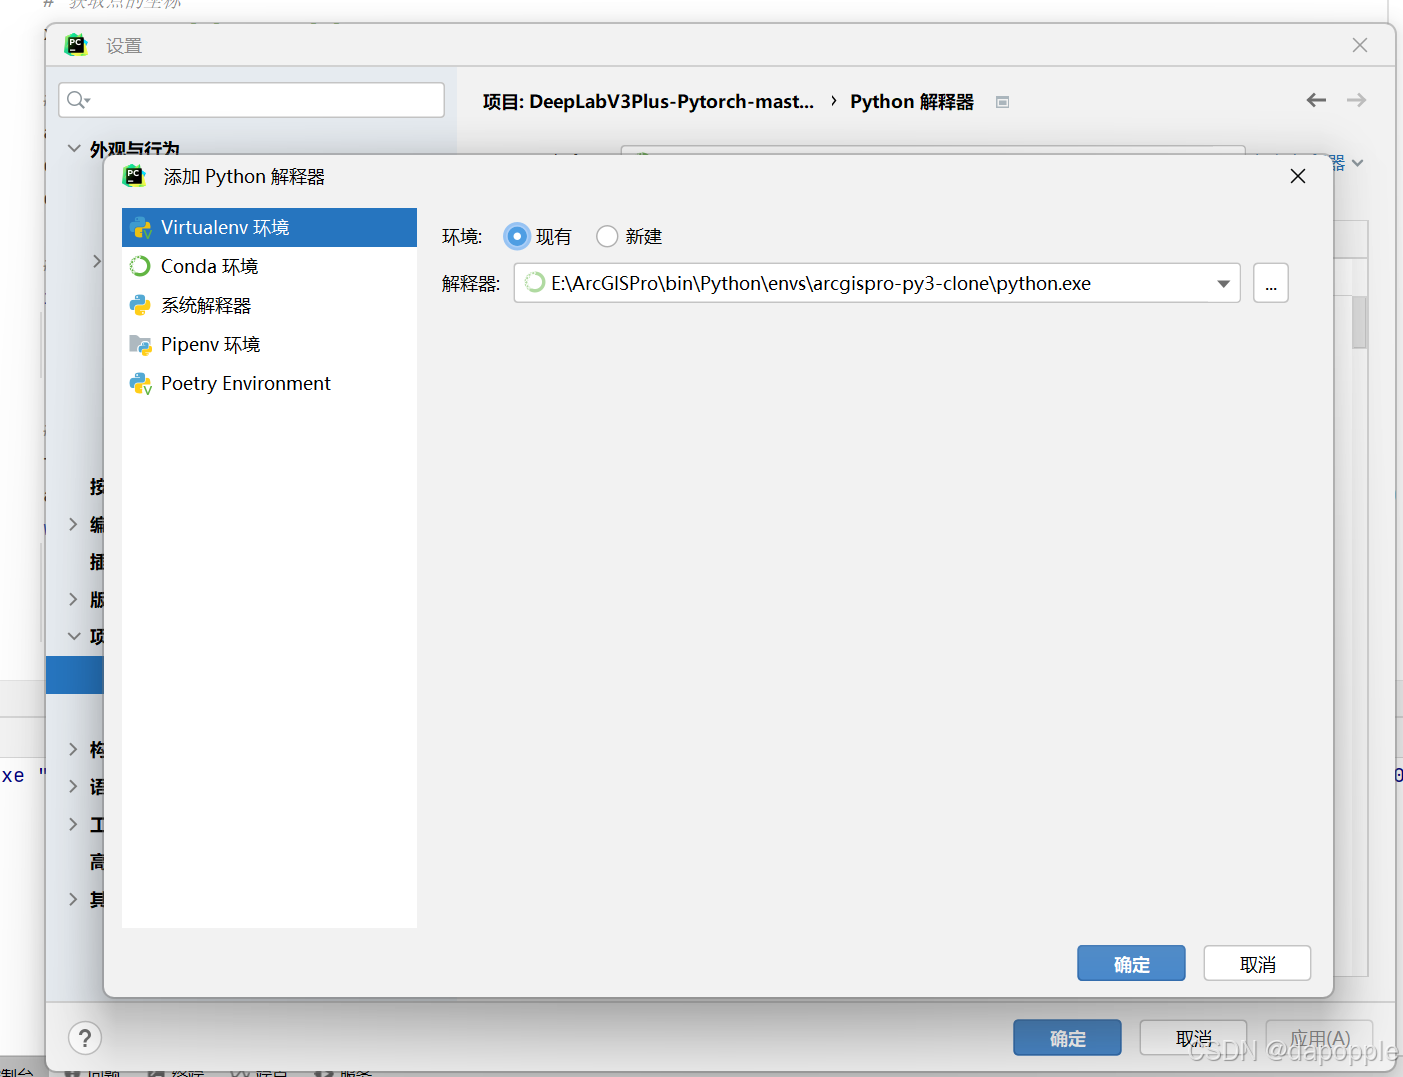Click the Poetry Environment python icon
The height and width of the screenshot is (1077, 1403).
pos(141,384)
